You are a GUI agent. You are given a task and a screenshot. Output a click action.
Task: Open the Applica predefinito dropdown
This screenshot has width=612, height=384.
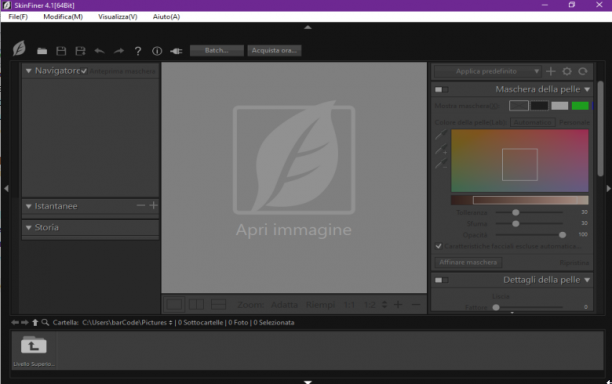tap(488, 71)
